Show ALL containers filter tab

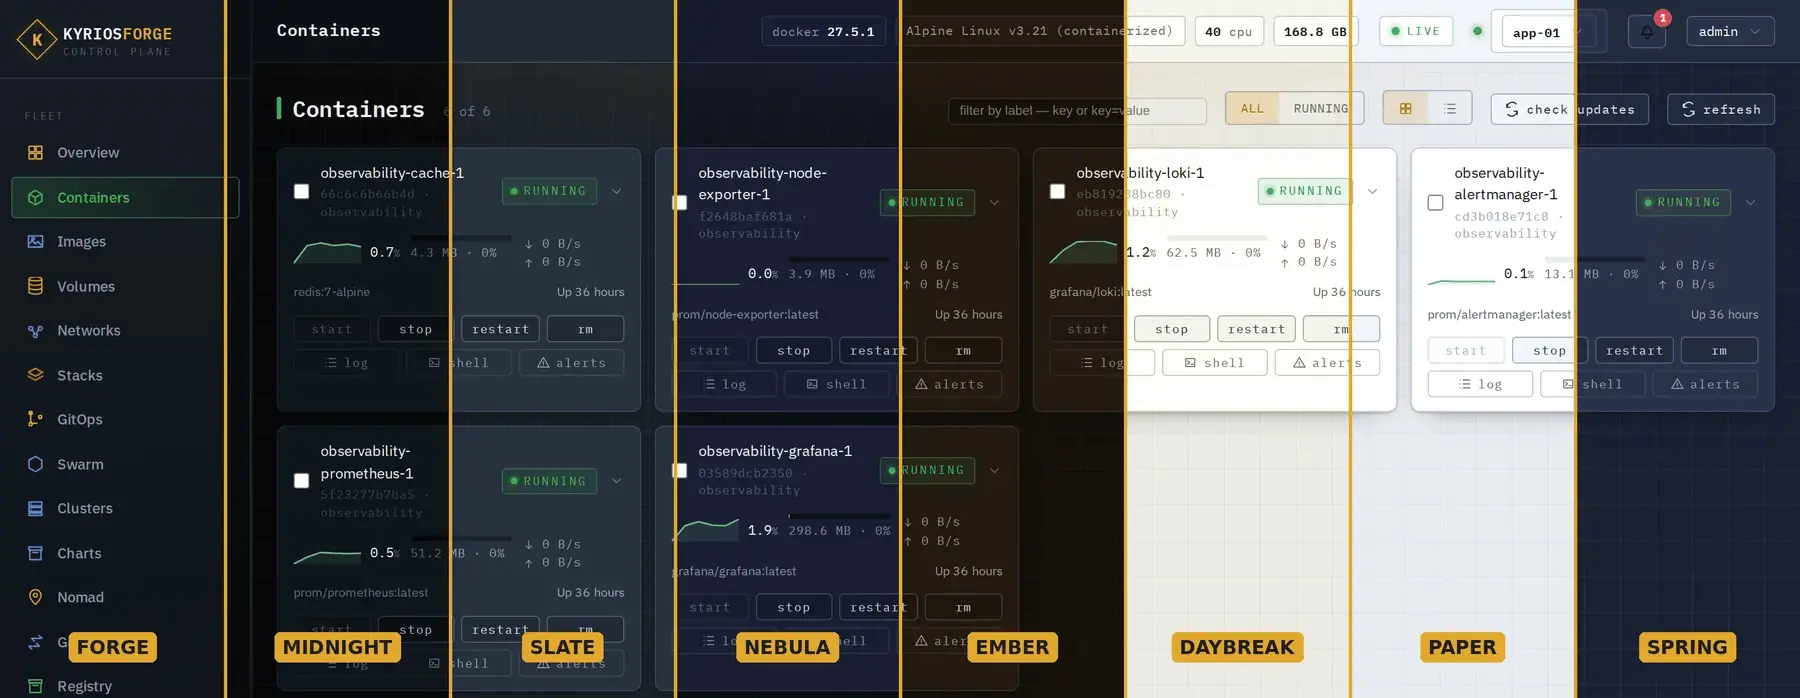pos(1252,109)
